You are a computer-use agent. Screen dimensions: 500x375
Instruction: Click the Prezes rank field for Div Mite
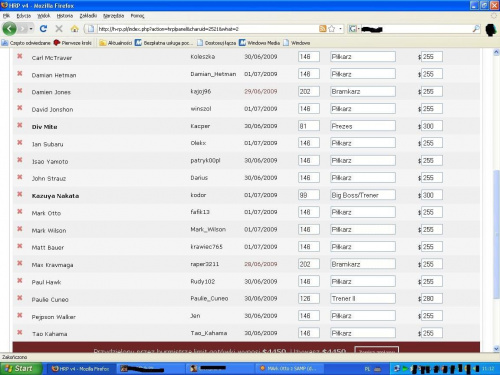point(363,126)
